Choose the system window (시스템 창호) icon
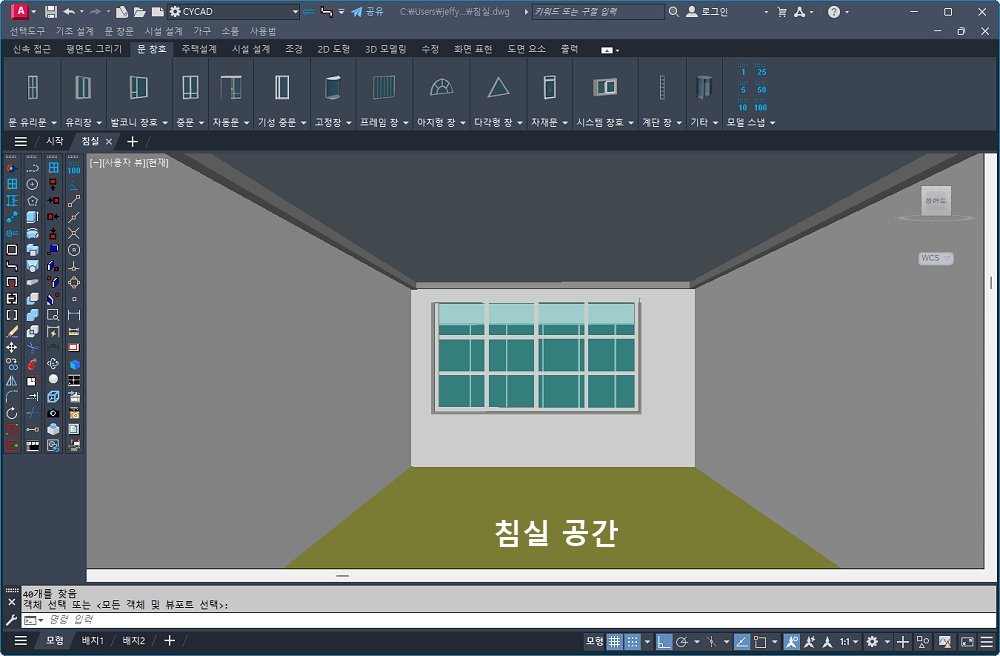This screenshot has width=1000, height=656. click(x=605, y=88)
